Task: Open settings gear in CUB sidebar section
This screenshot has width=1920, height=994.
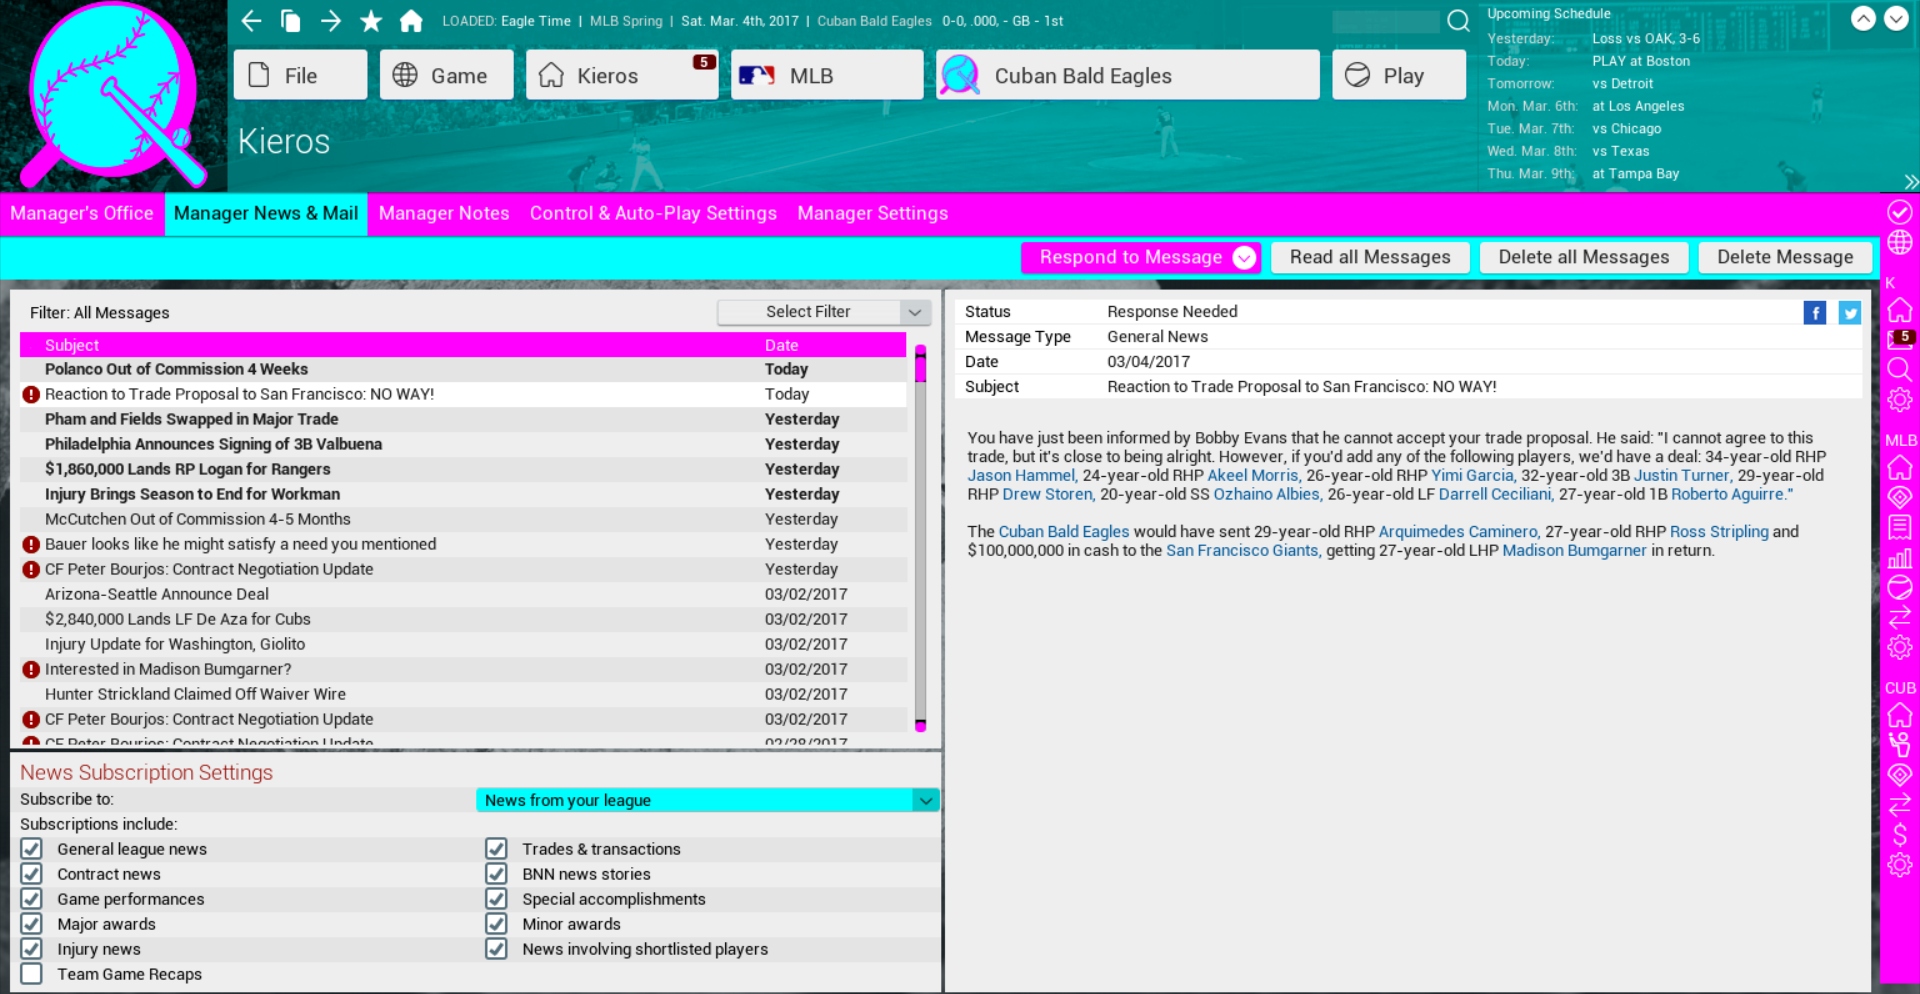Action: point(1900,865)
